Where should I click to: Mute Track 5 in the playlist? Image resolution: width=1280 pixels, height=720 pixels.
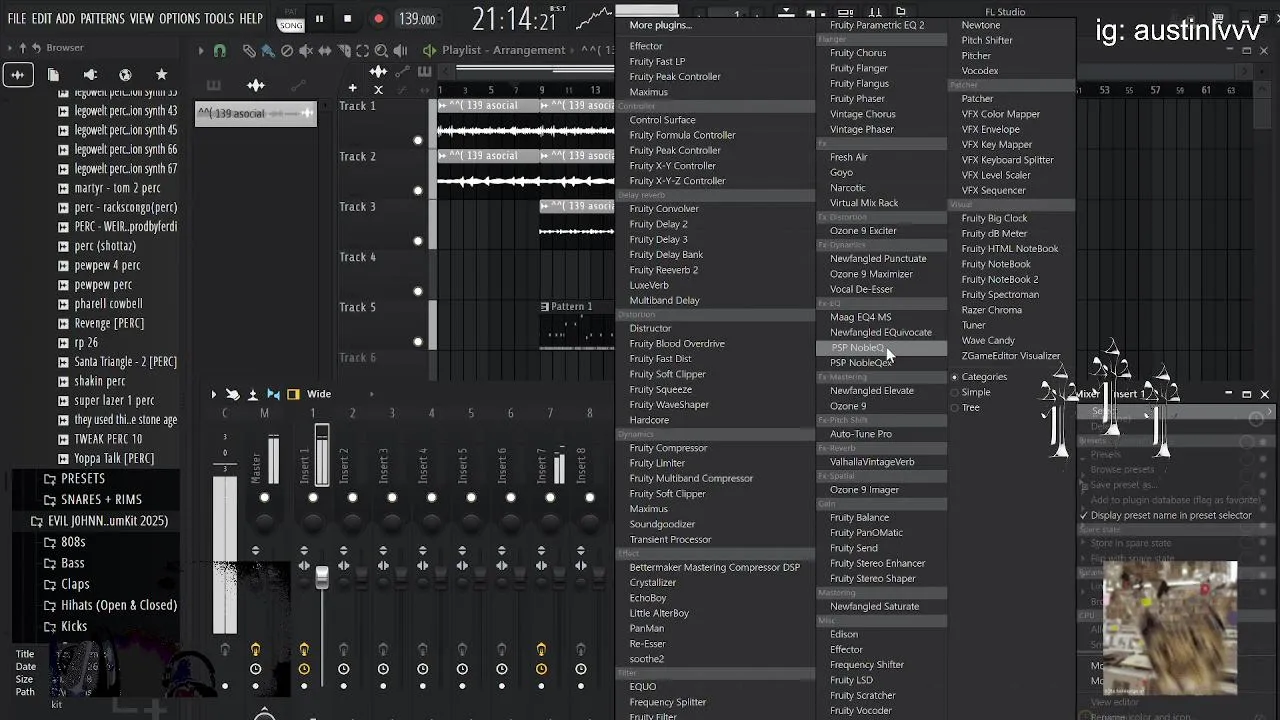pyautogui.click(x=418, y=341)
